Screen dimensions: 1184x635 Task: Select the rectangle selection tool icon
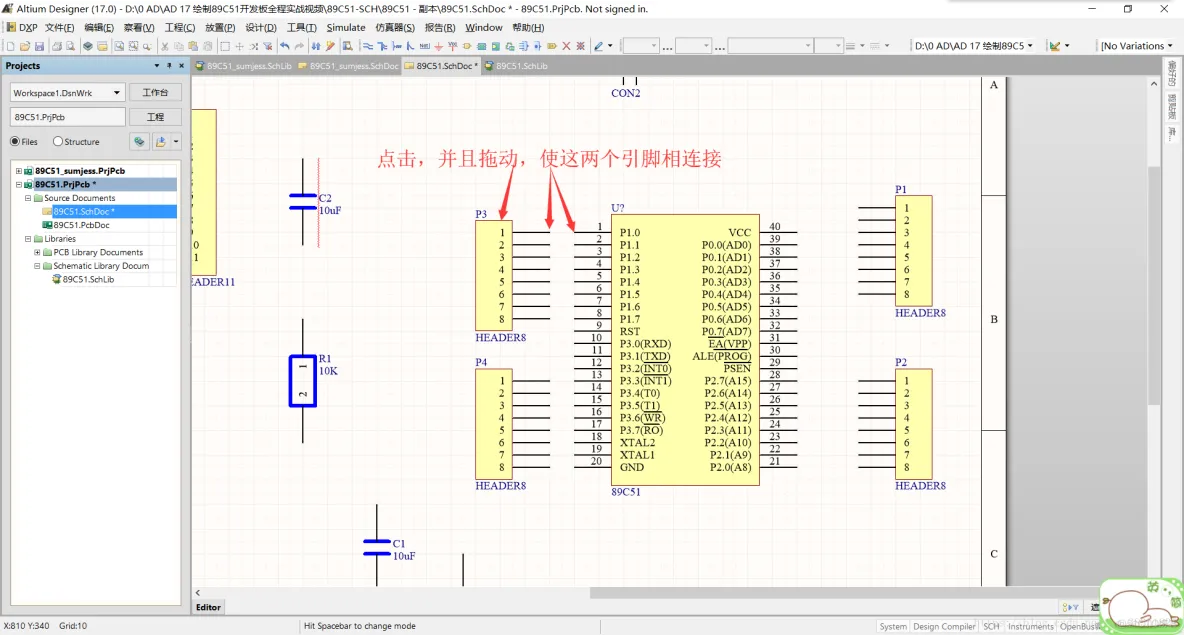(225, 46)
